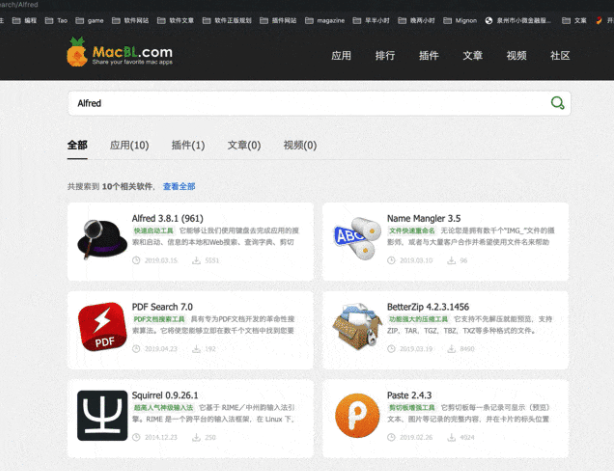This screenshot has height=471, width=614.
Task: Open the 编程 bookmark folder
Action: 24,20
